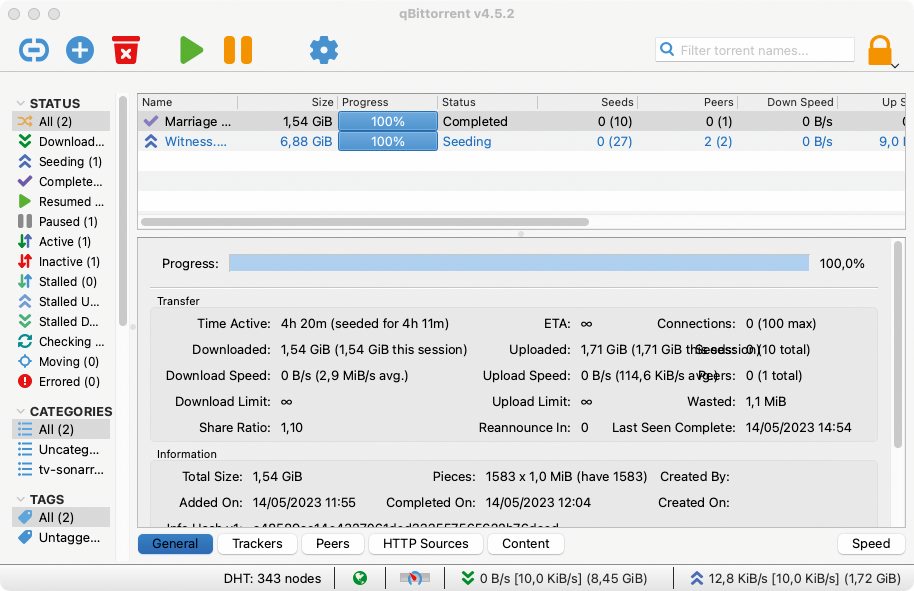Select the Downloading status filter
Viewport: 914px width, 591px height.
click(x=61, y=142)
